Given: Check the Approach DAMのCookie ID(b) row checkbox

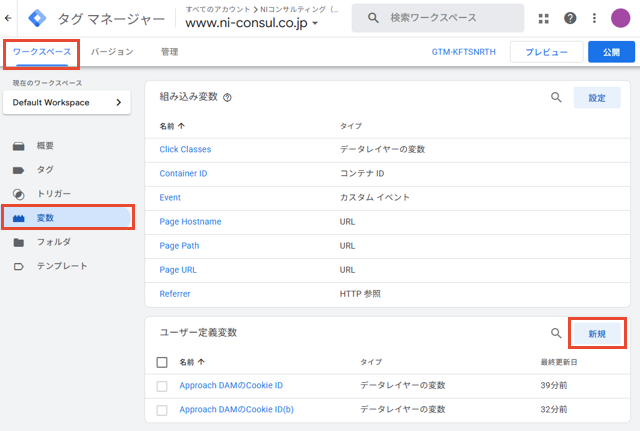Looking at the screenshot, I should [x=162, y=410].
